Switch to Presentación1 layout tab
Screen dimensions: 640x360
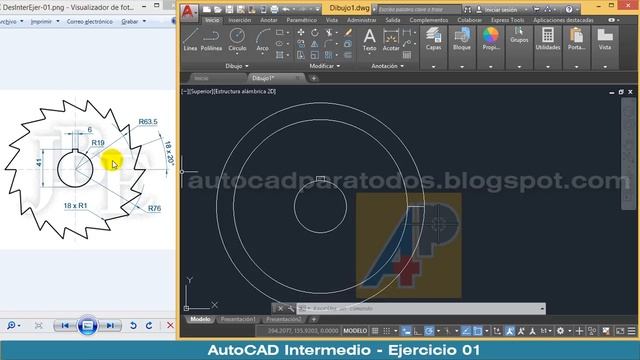click(238, 319)
